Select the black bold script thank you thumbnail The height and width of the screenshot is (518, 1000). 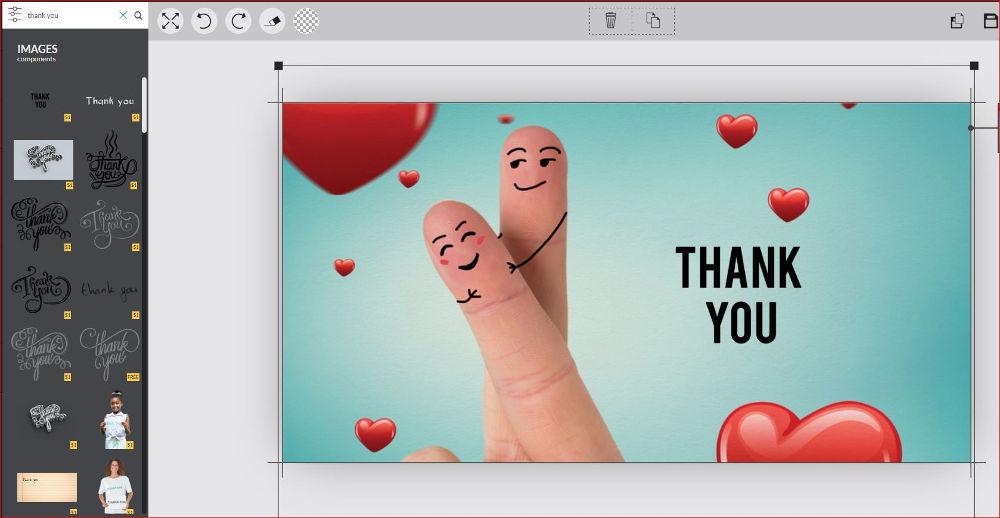tap(40, 289)
